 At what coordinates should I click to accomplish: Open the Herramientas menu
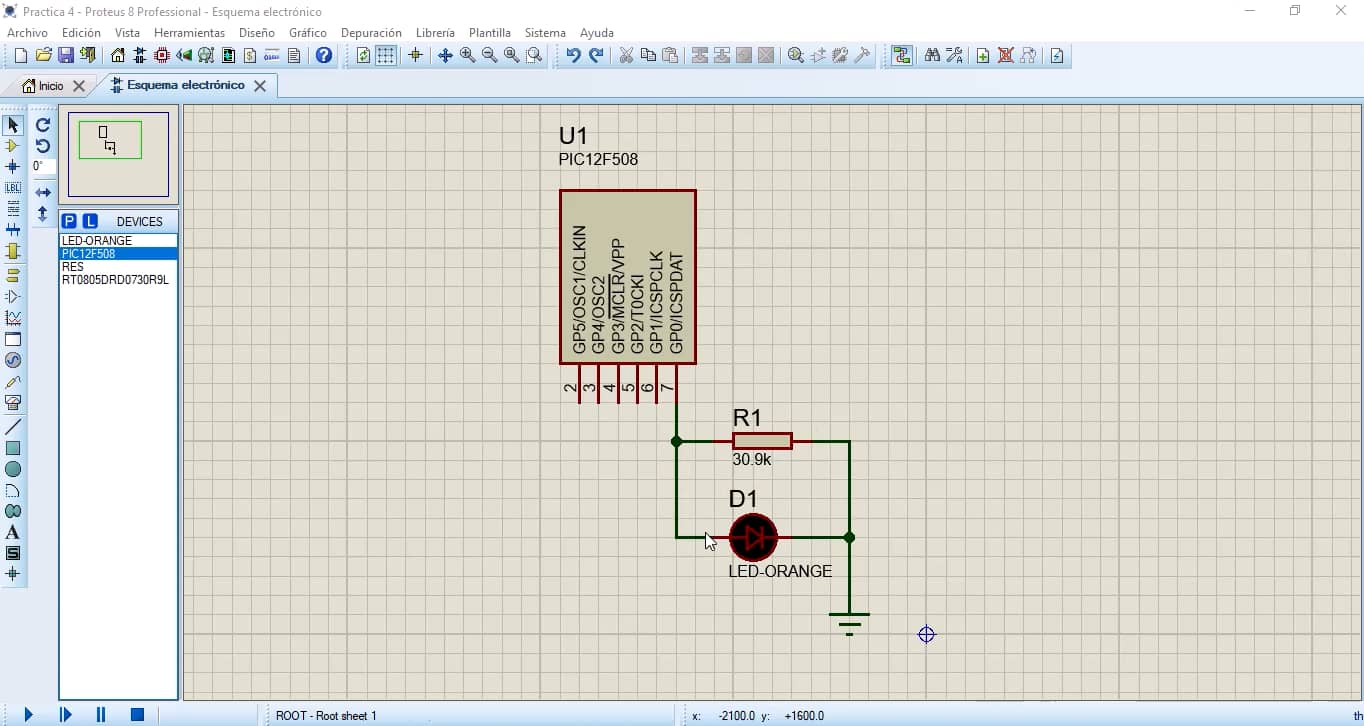point(189,33)
